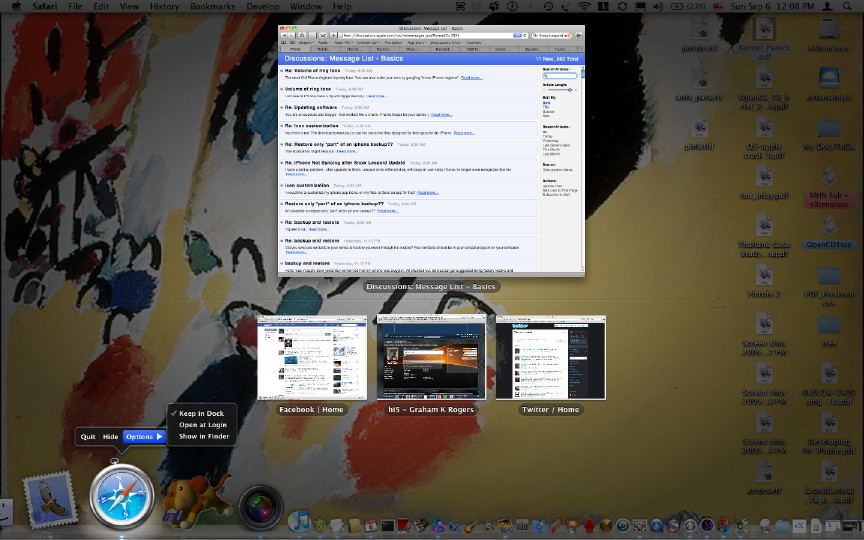Select the pinta.tiff desktop file
The height and width of the screenshot is (540, 864).
tap(699, 134)
